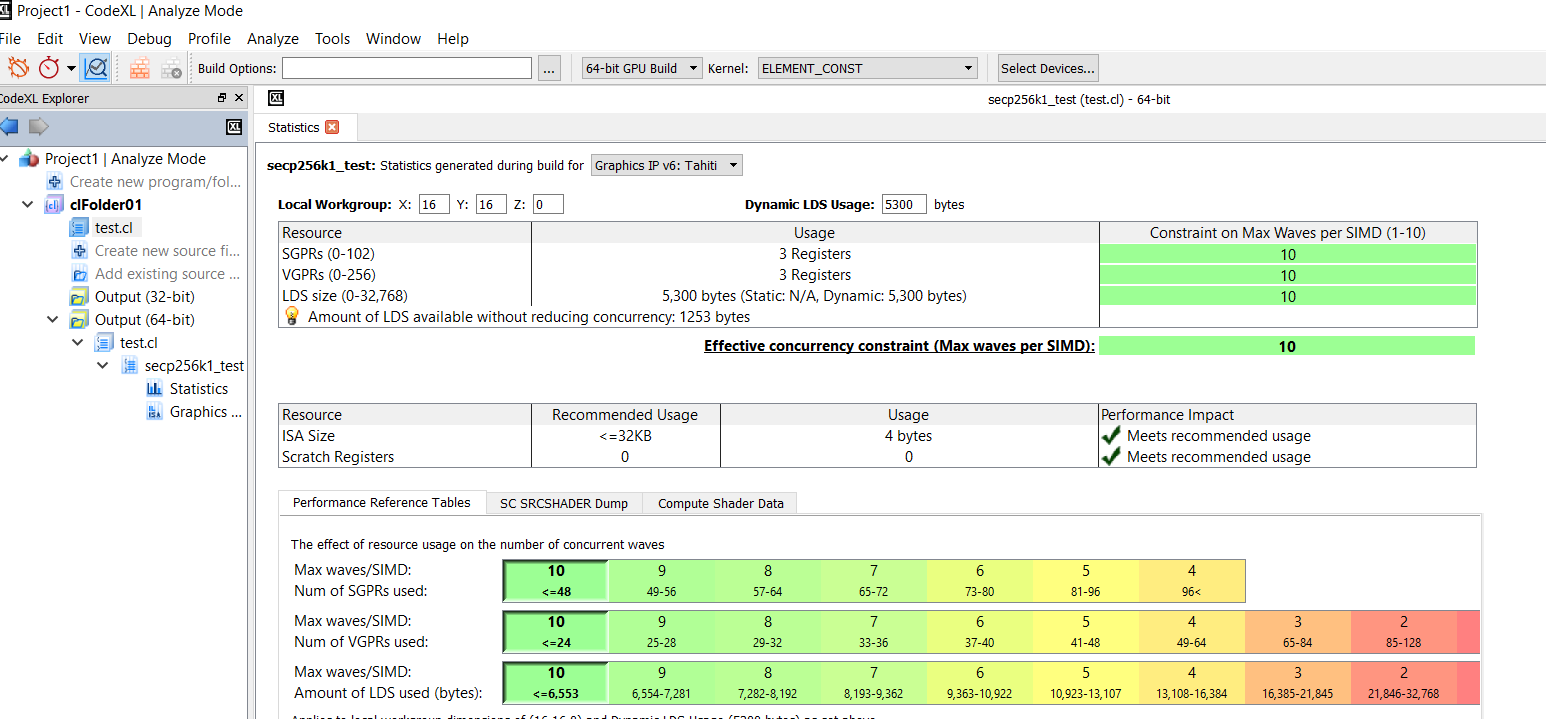
Task: Click the clFolder01 cl folder icon
Action: (54, 205)
